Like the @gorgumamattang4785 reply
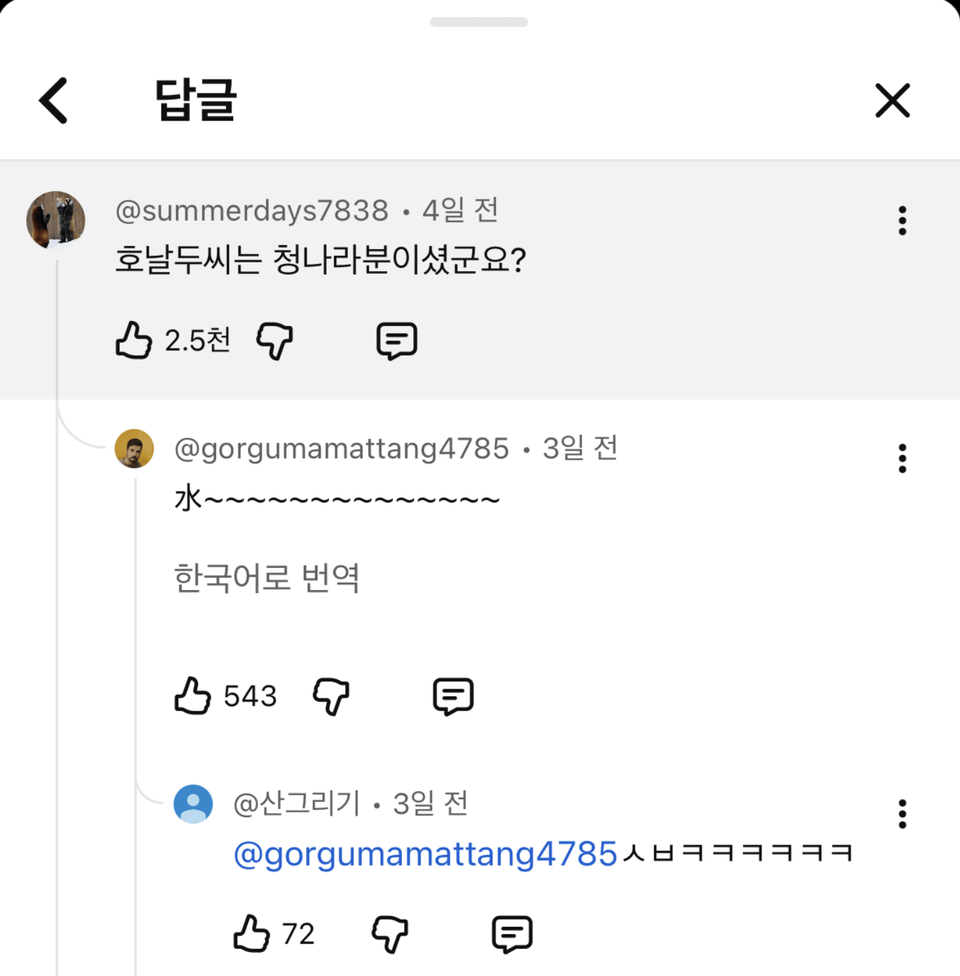The height and width of the screenshot is (976, 960). tap(193, 696)
